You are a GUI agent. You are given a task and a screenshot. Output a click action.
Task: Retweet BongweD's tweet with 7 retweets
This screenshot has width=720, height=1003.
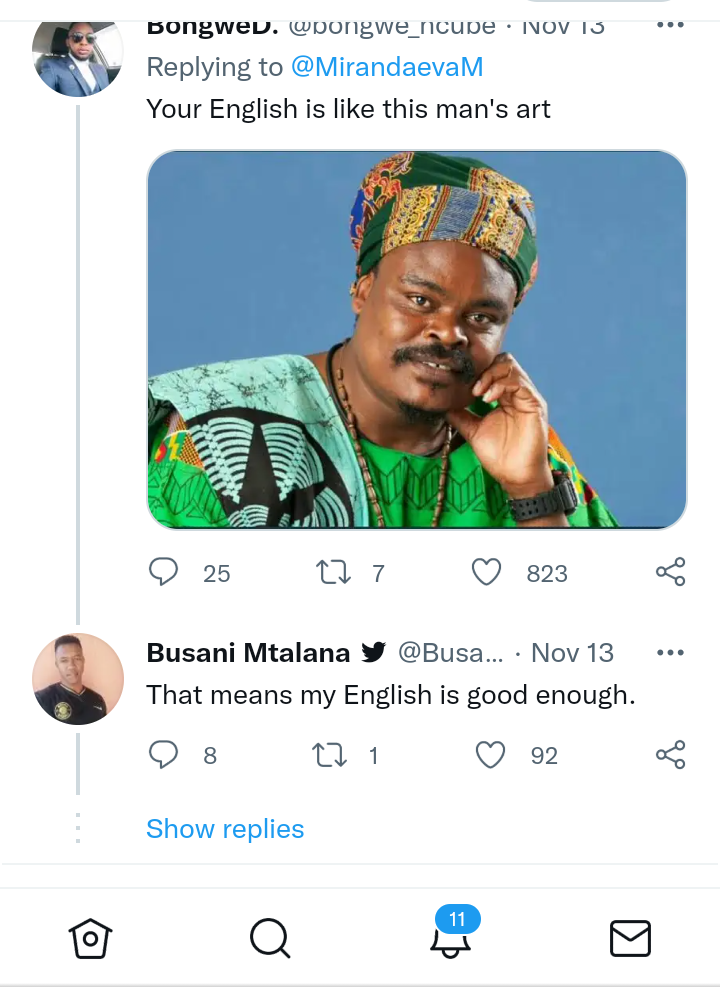coord(333,573)
